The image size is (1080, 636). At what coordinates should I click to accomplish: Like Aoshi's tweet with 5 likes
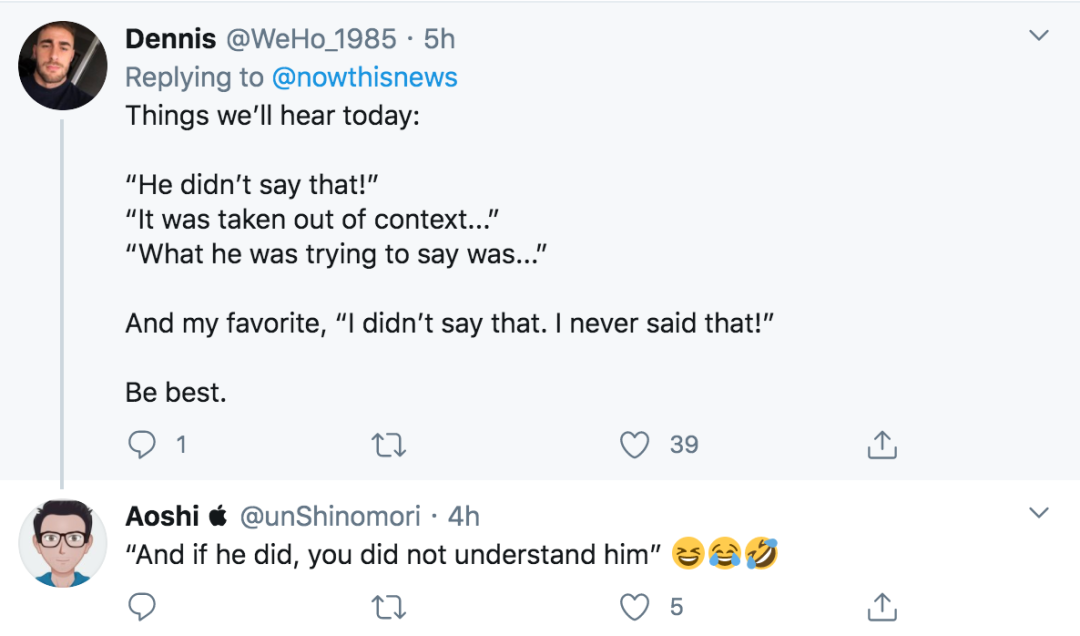[x=635, y=606]
